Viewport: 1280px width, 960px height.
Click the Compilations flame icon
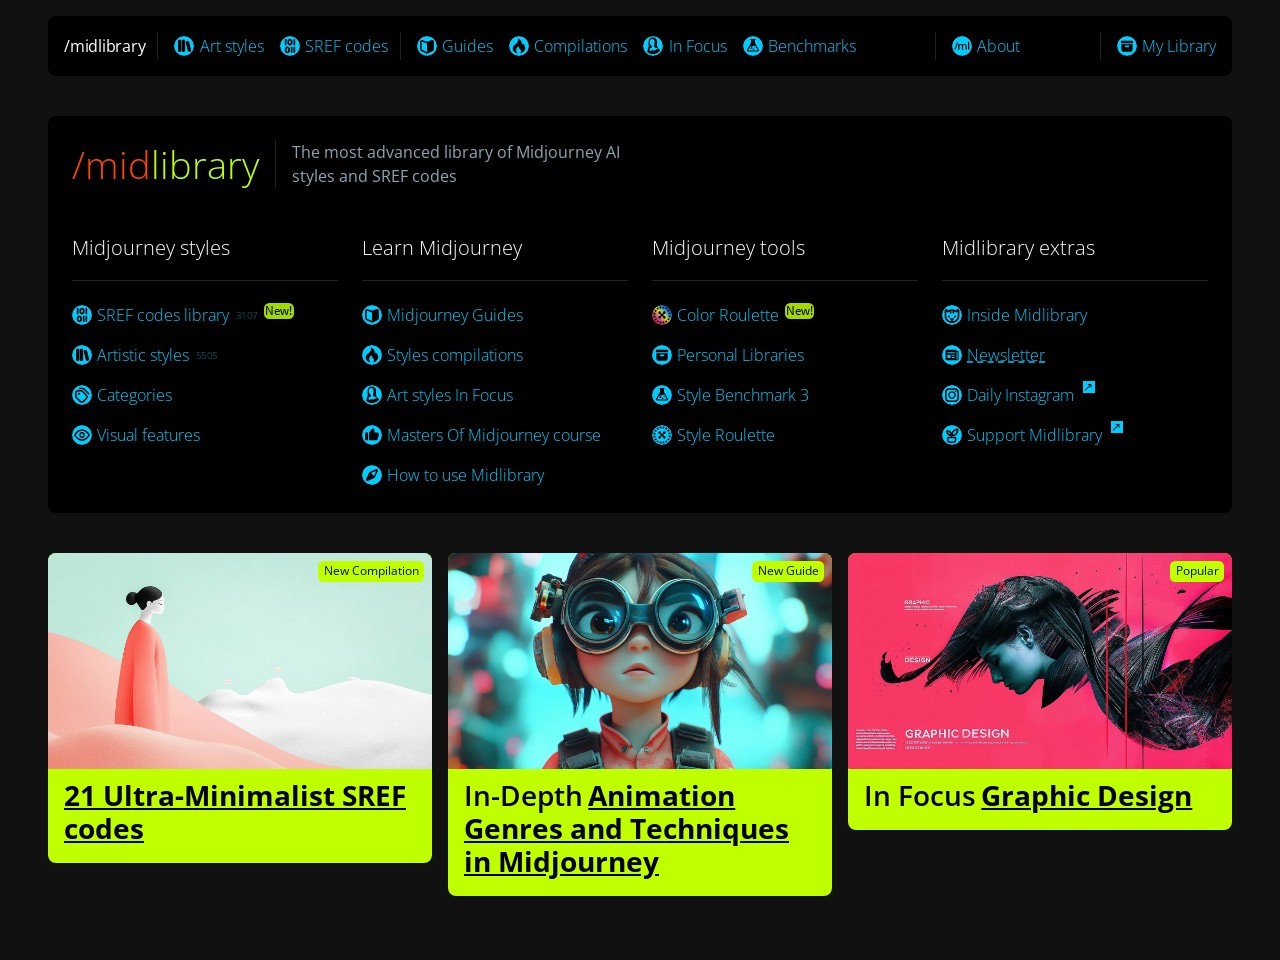519,46
